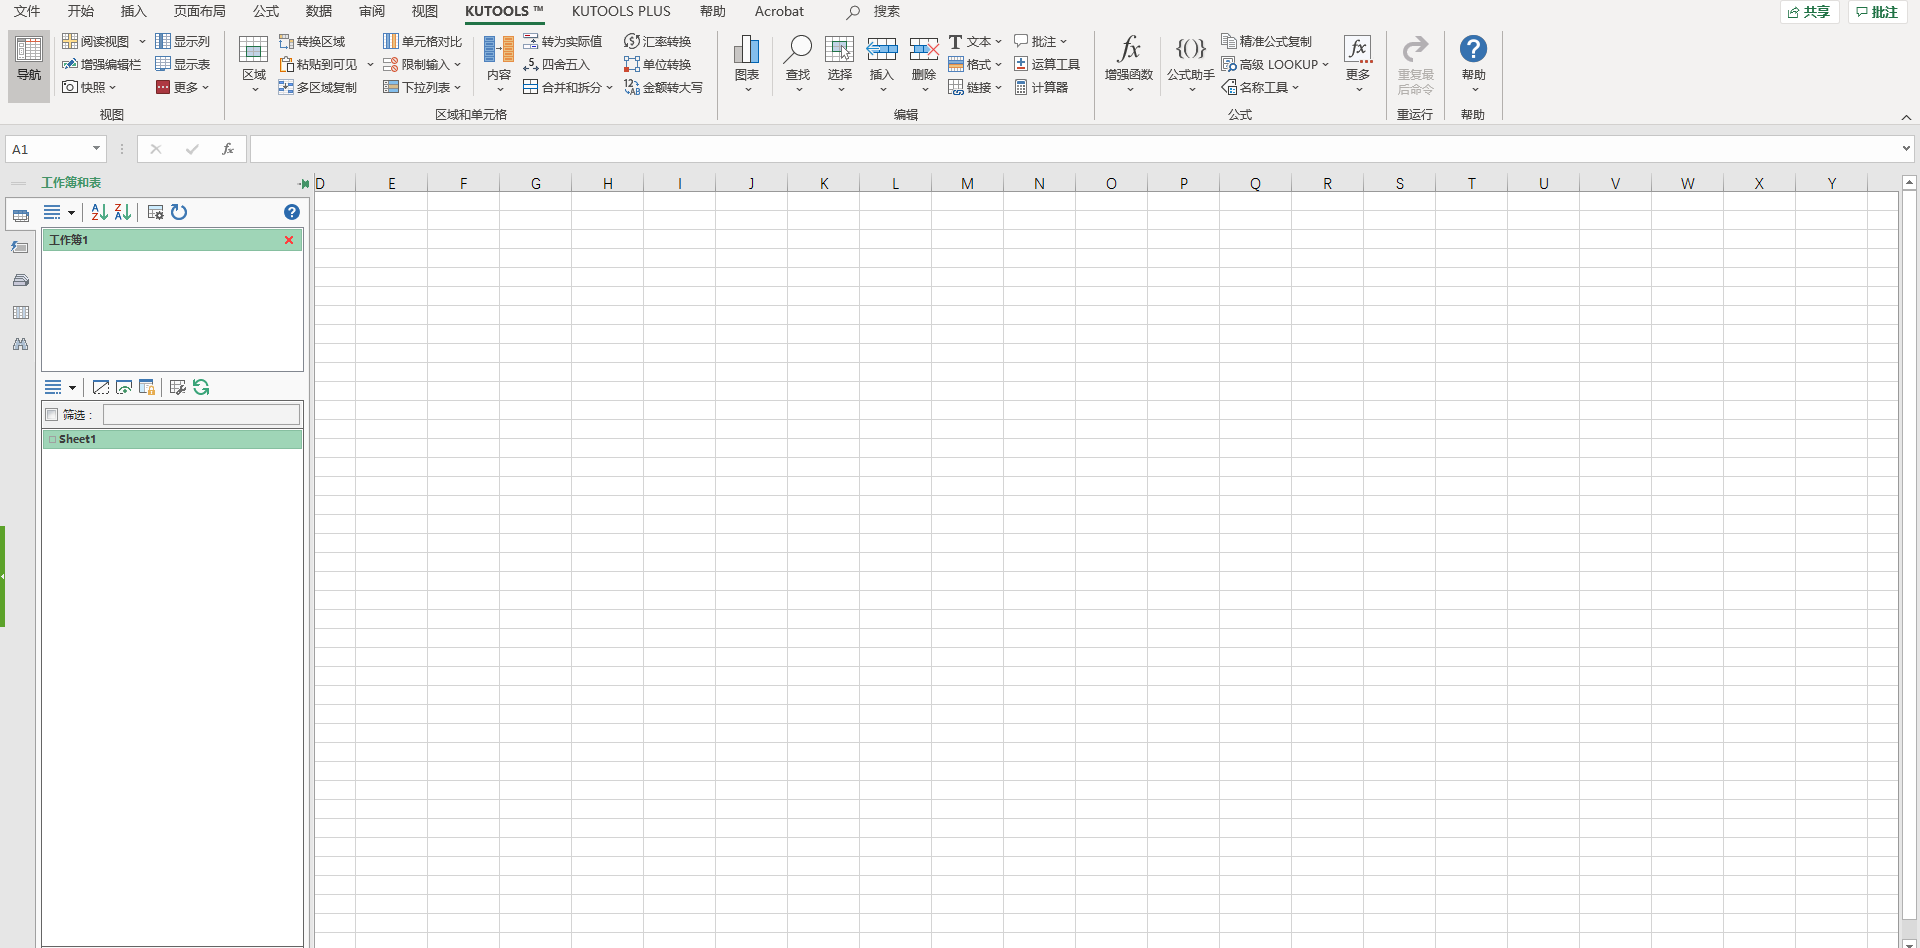The height and width of the screenshot is (948, 1920).
Task: Open navigation pane help question mark
Action: pyautogui.click(x=292, y=212)
